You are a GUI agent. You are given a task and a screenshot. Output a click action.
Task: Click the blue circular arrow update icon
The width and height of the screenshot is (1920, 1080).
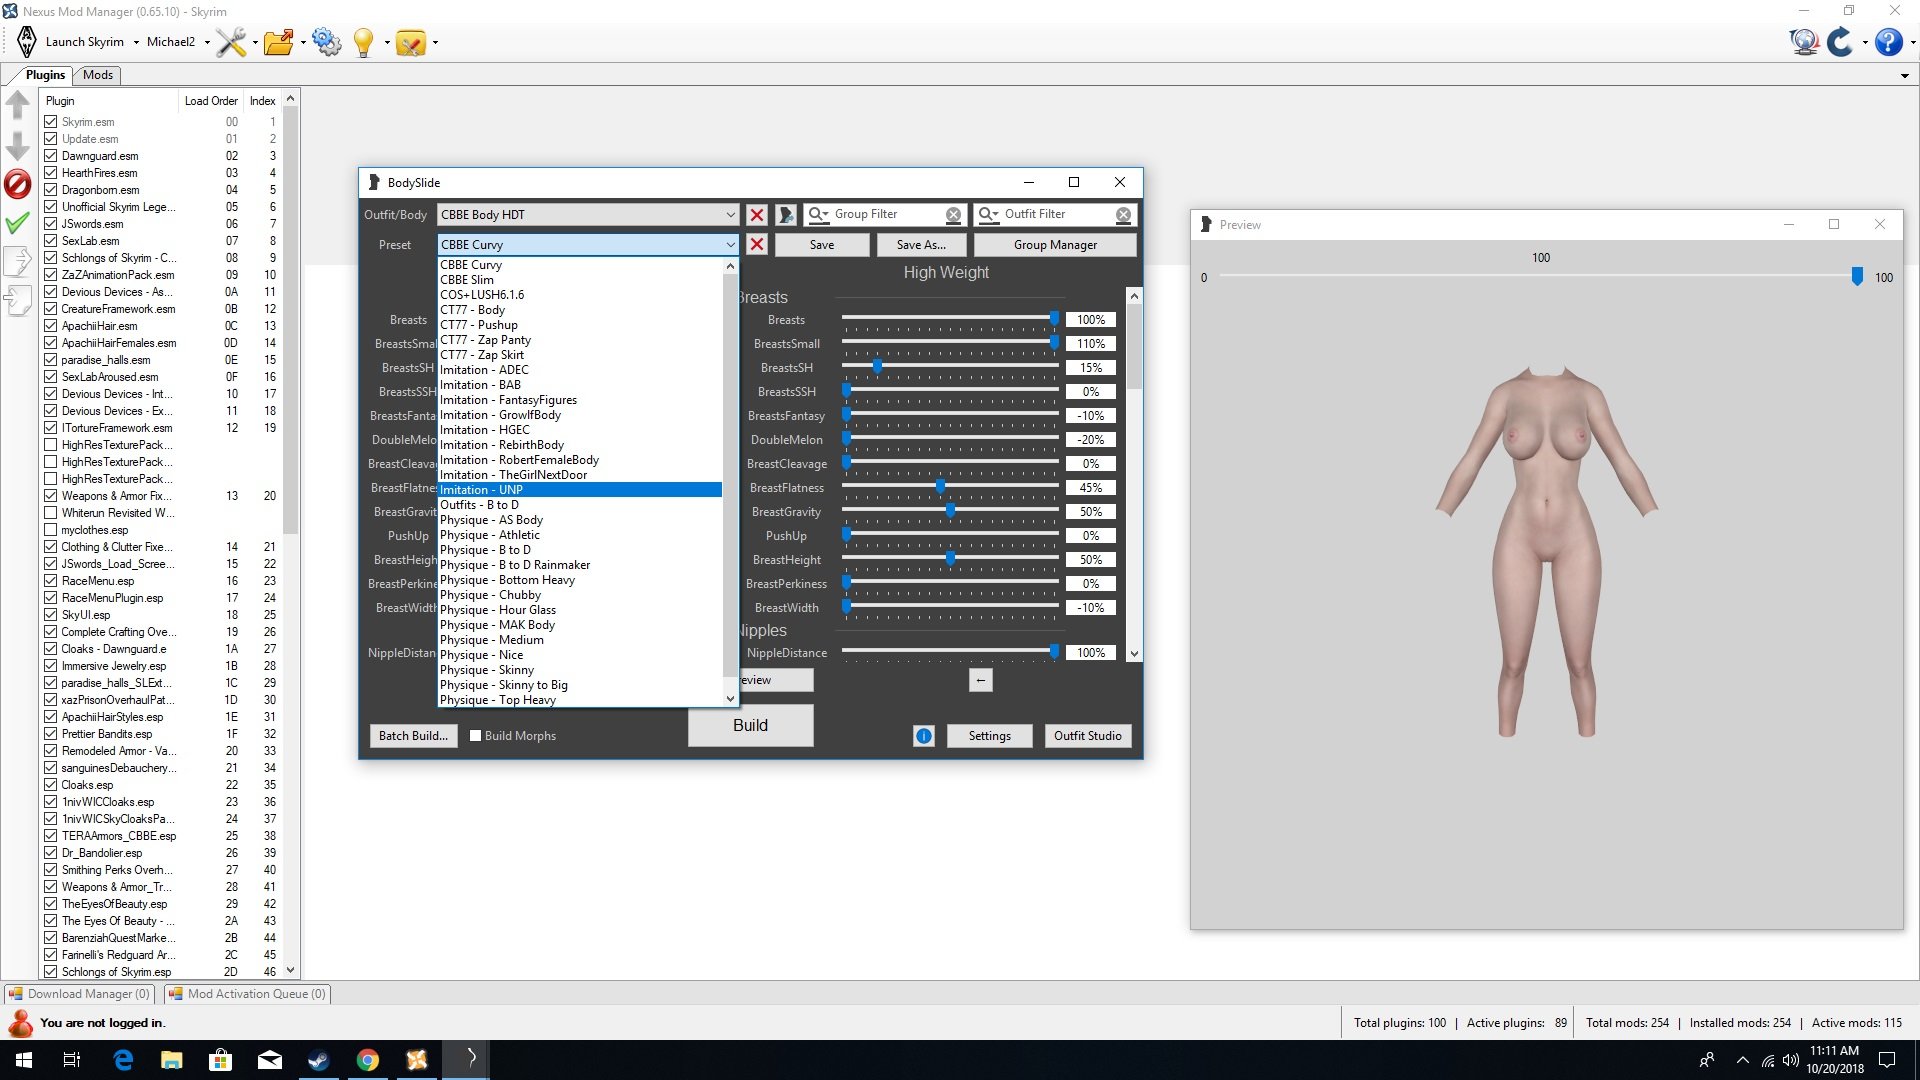coord(1840,42)
